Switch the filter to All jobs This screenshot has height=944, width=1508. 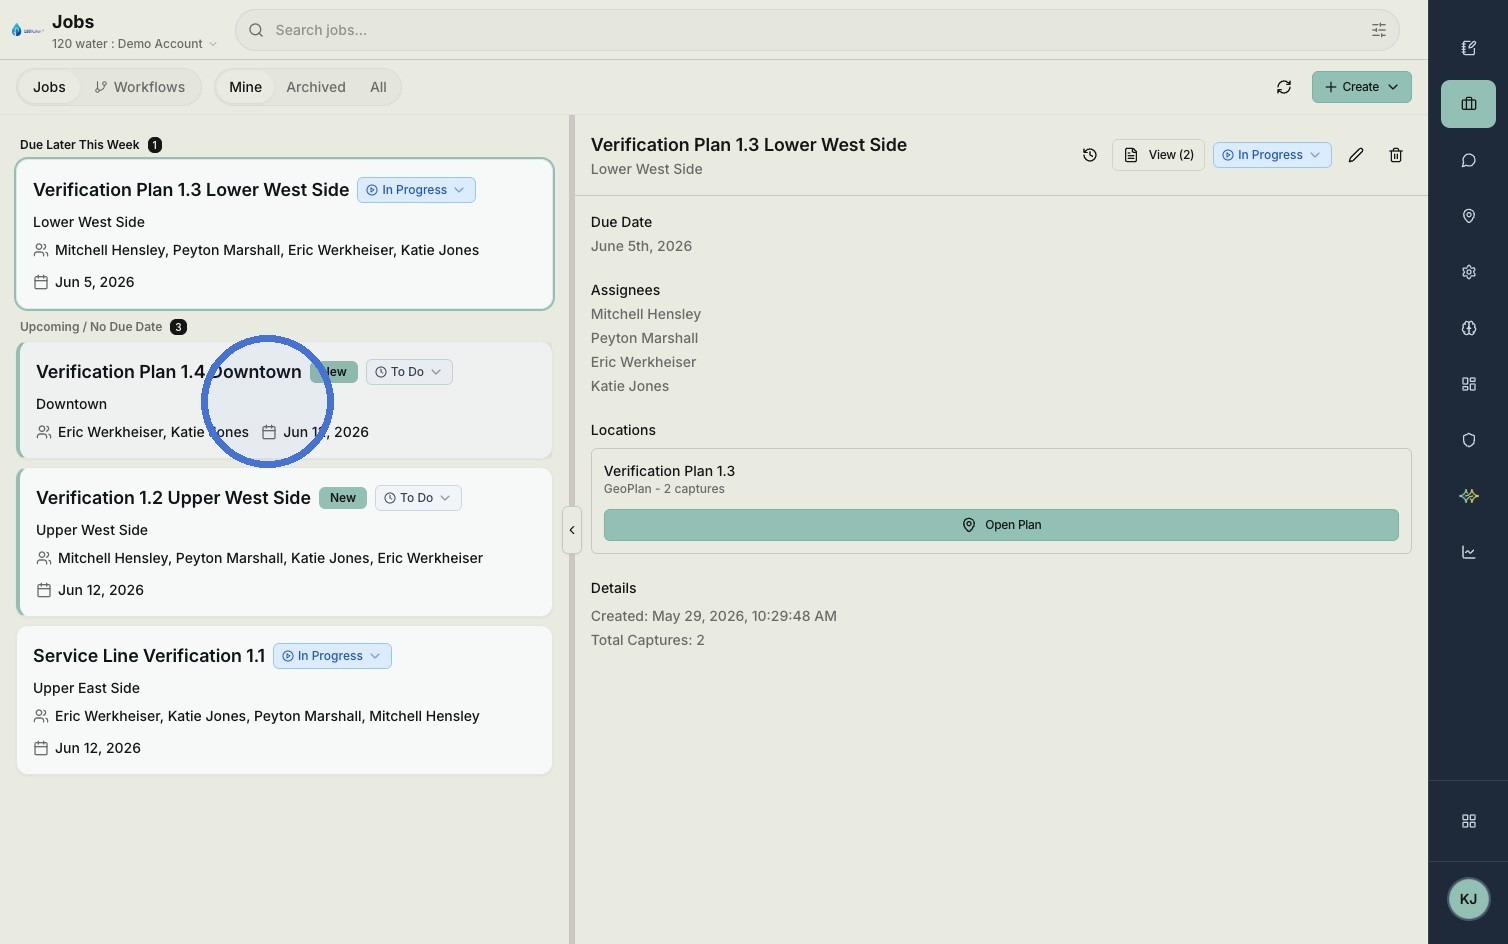(x=378, y=87)
